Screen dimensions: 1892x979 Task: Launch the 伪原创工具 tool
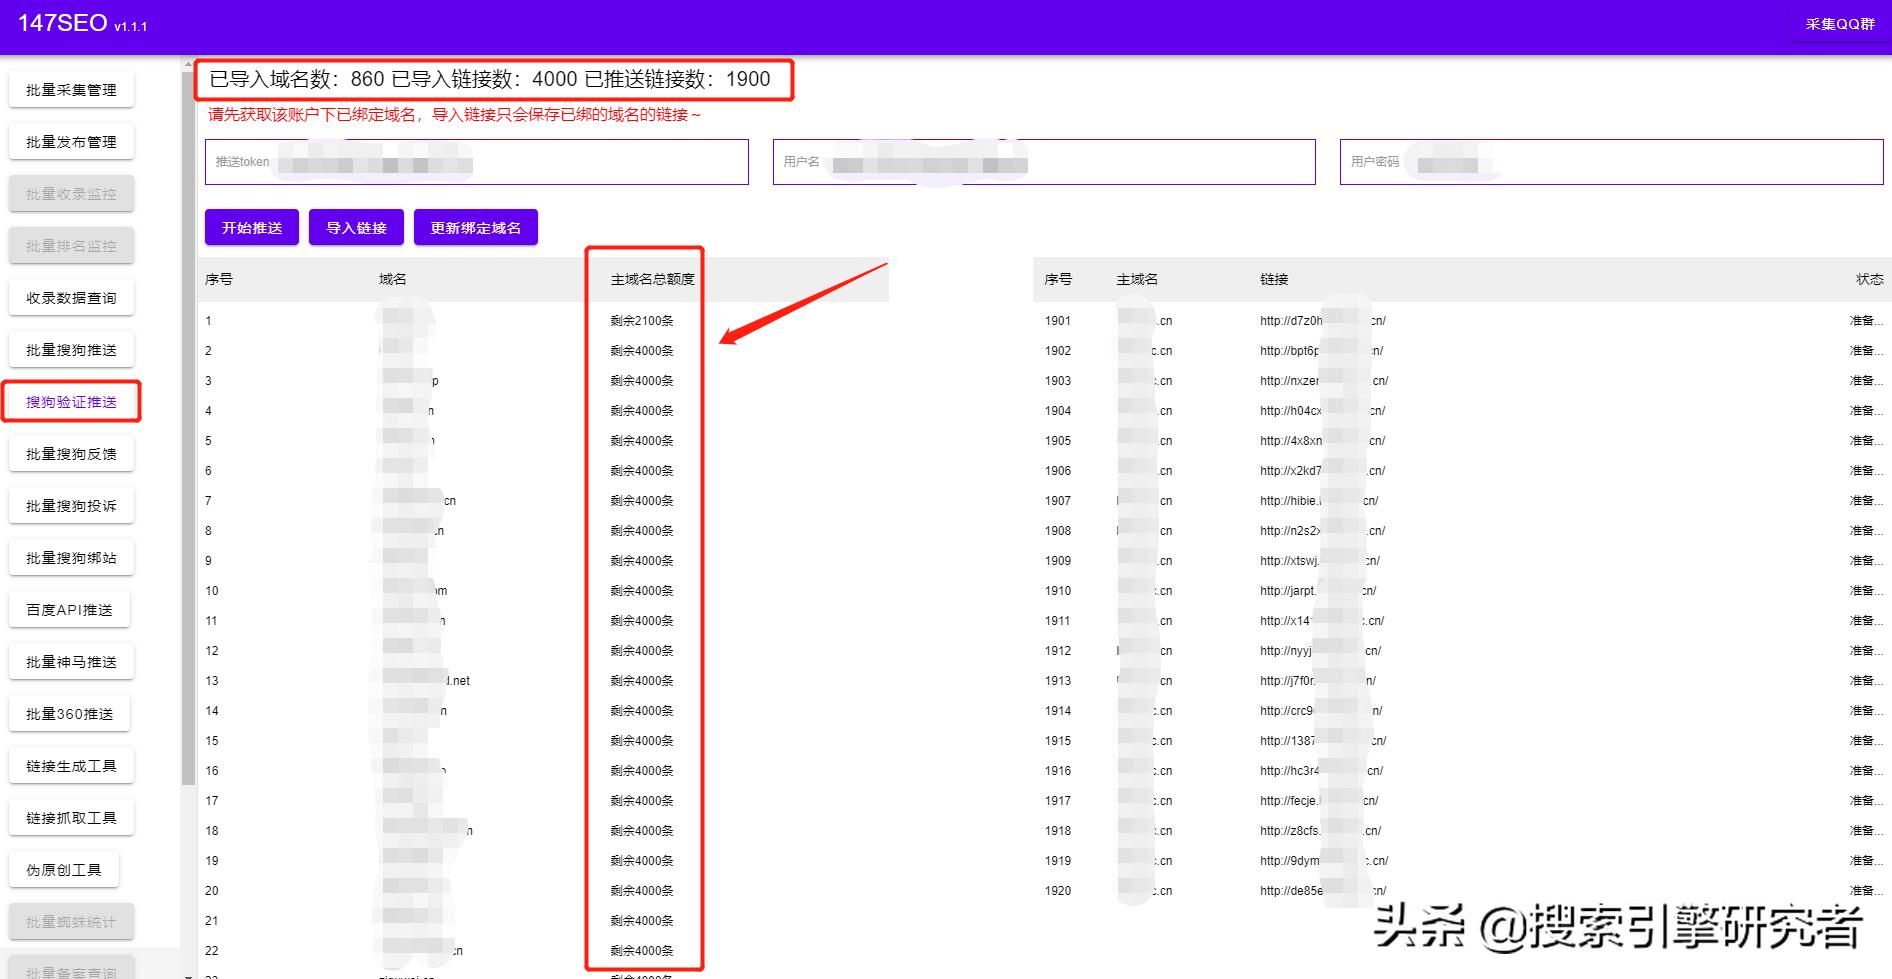coord(64,870)
